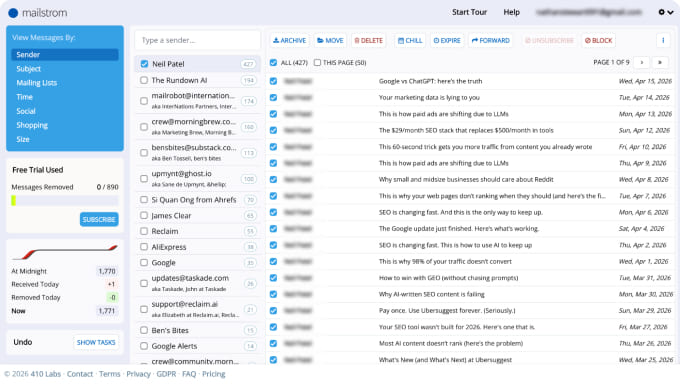Click the Start Tour link
The image size is (680, 384).
tap(469, 12)
